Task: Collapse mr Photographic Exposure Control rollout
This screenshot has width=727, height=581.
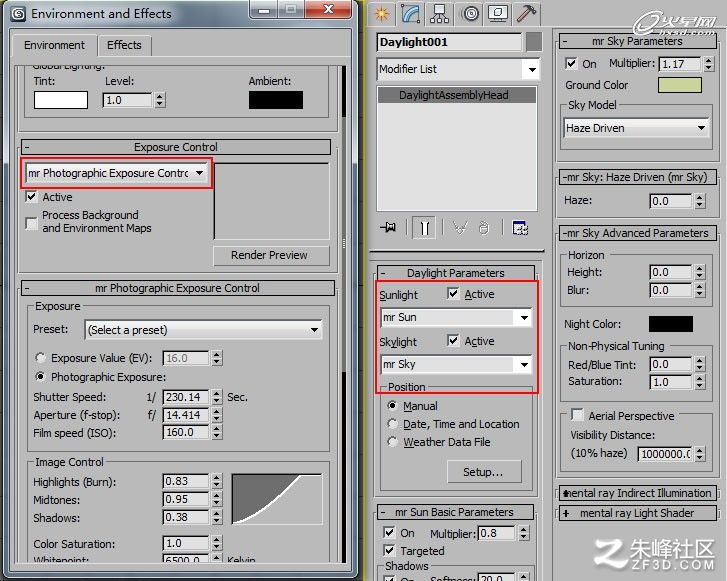Action: [x=178, y=288]
